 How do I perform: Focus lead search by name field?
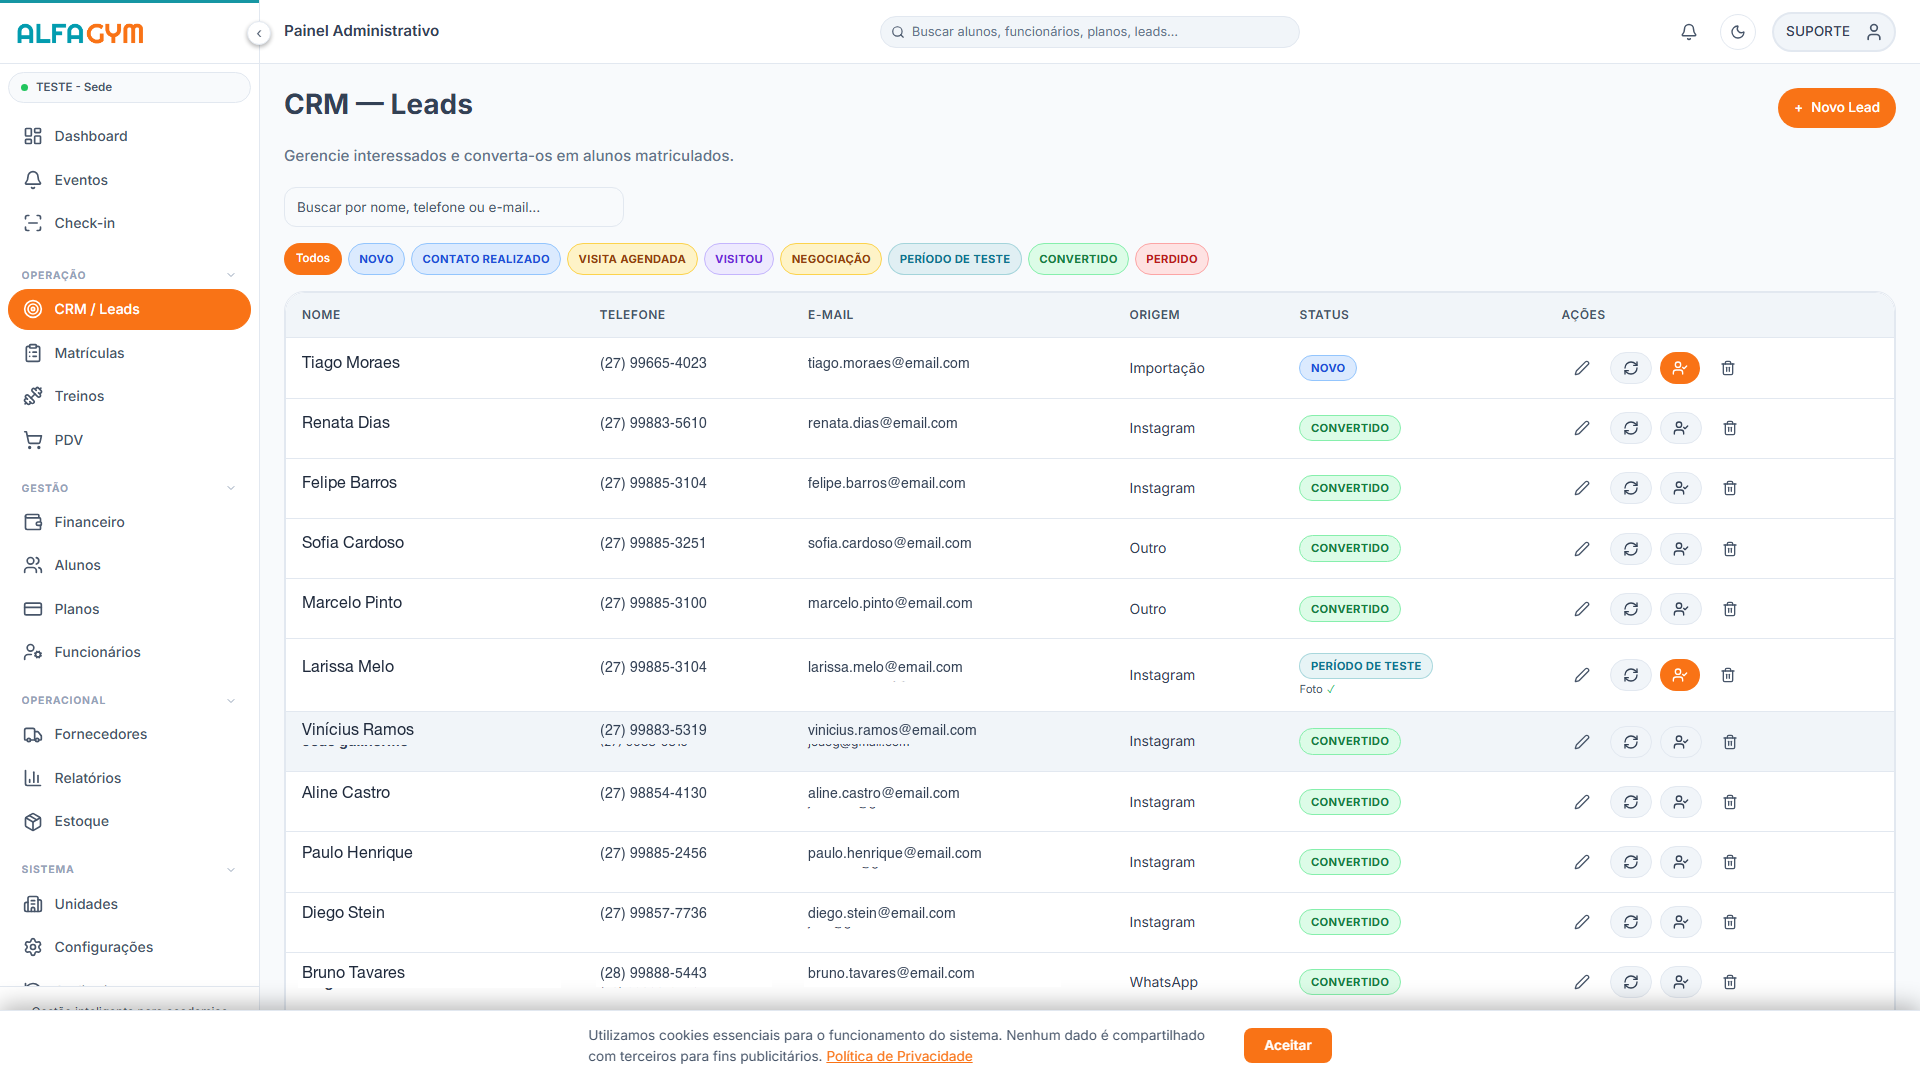tap(454, 207)
